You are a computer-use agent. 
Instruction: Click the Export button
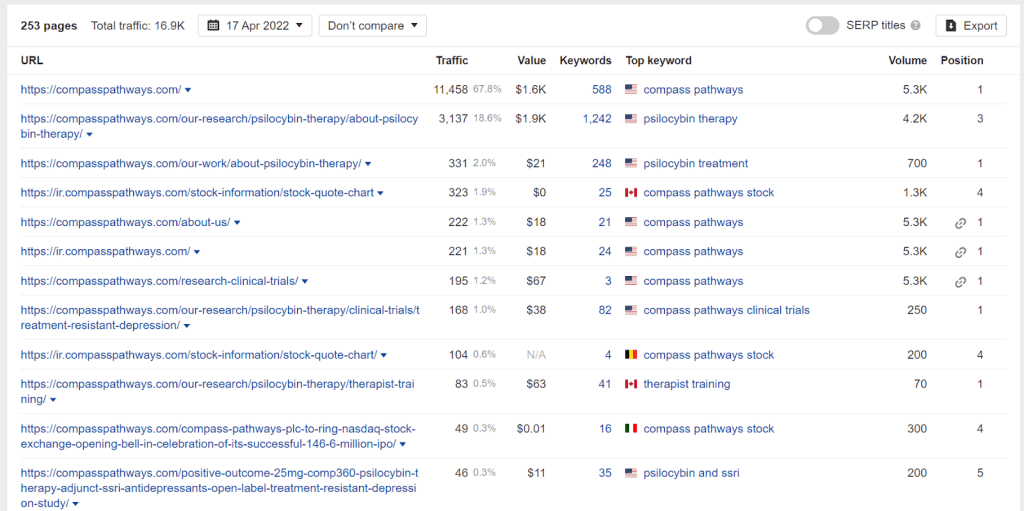(x=971, y=25)
